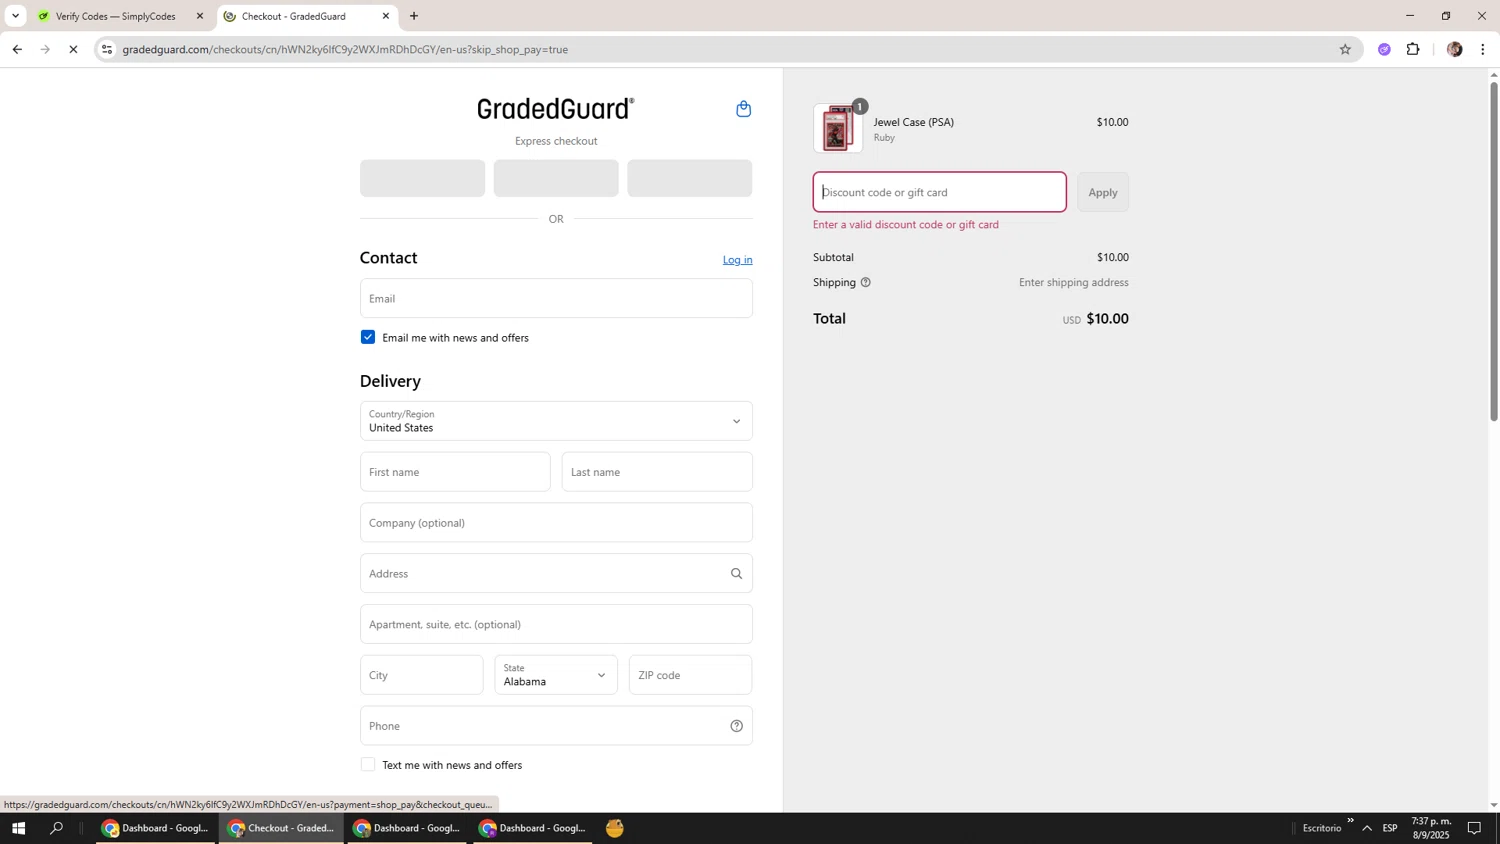Open notification center icon in taskbar

[x=1474, y=828]
